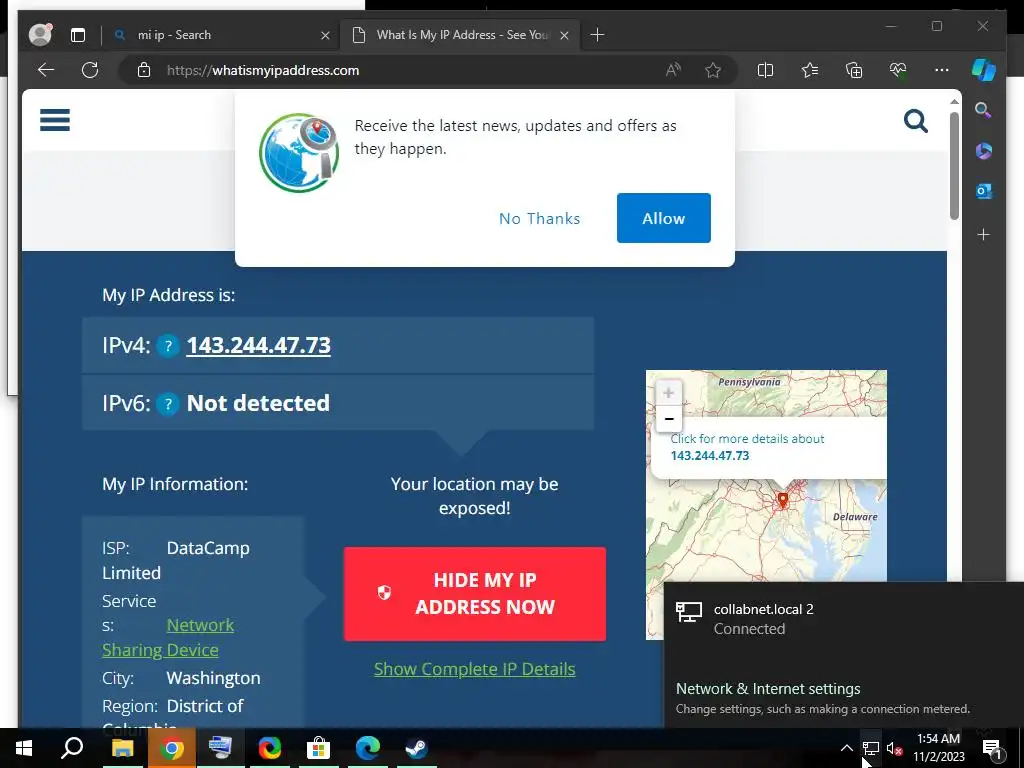Viewport: 1024px width, 768px height.
Task: Click the 'Washington' city value
Action: click(214, 678)
